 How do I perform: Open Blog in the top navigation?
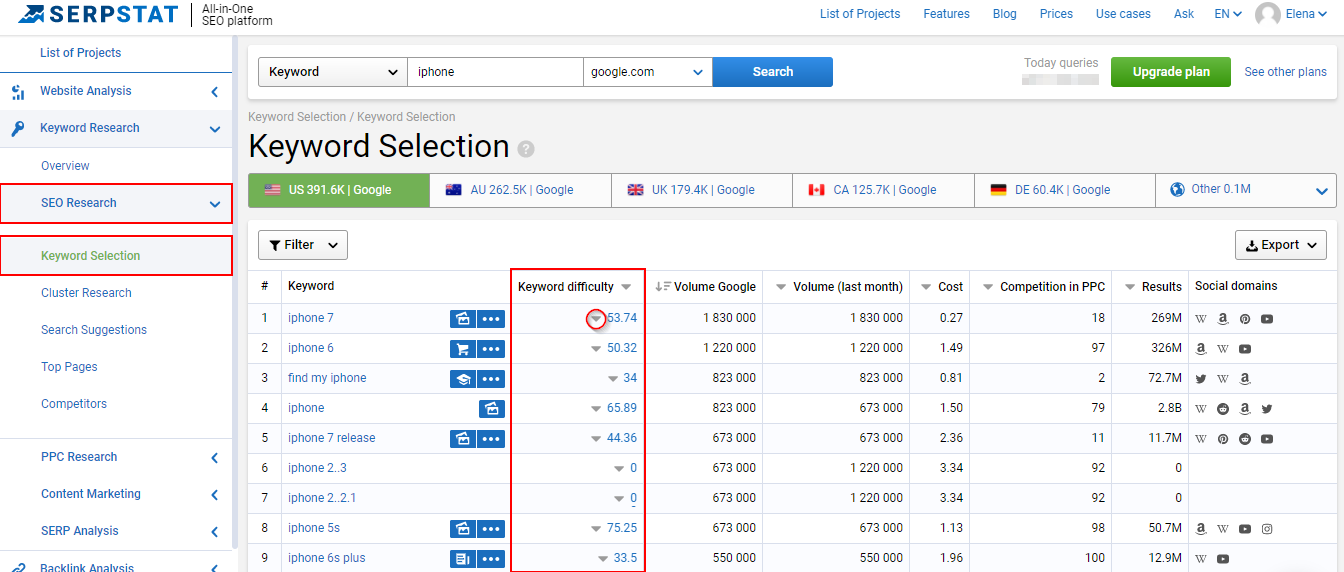[x=1005, y=14]
